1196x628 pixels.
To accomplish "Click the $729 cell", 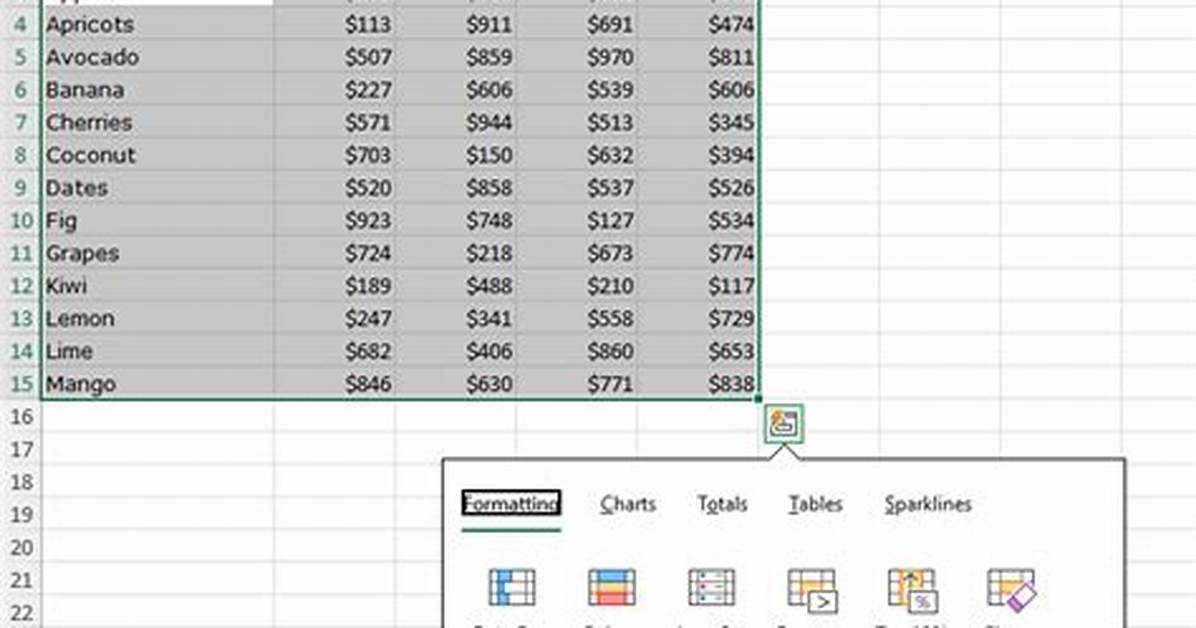I will 698,319.
